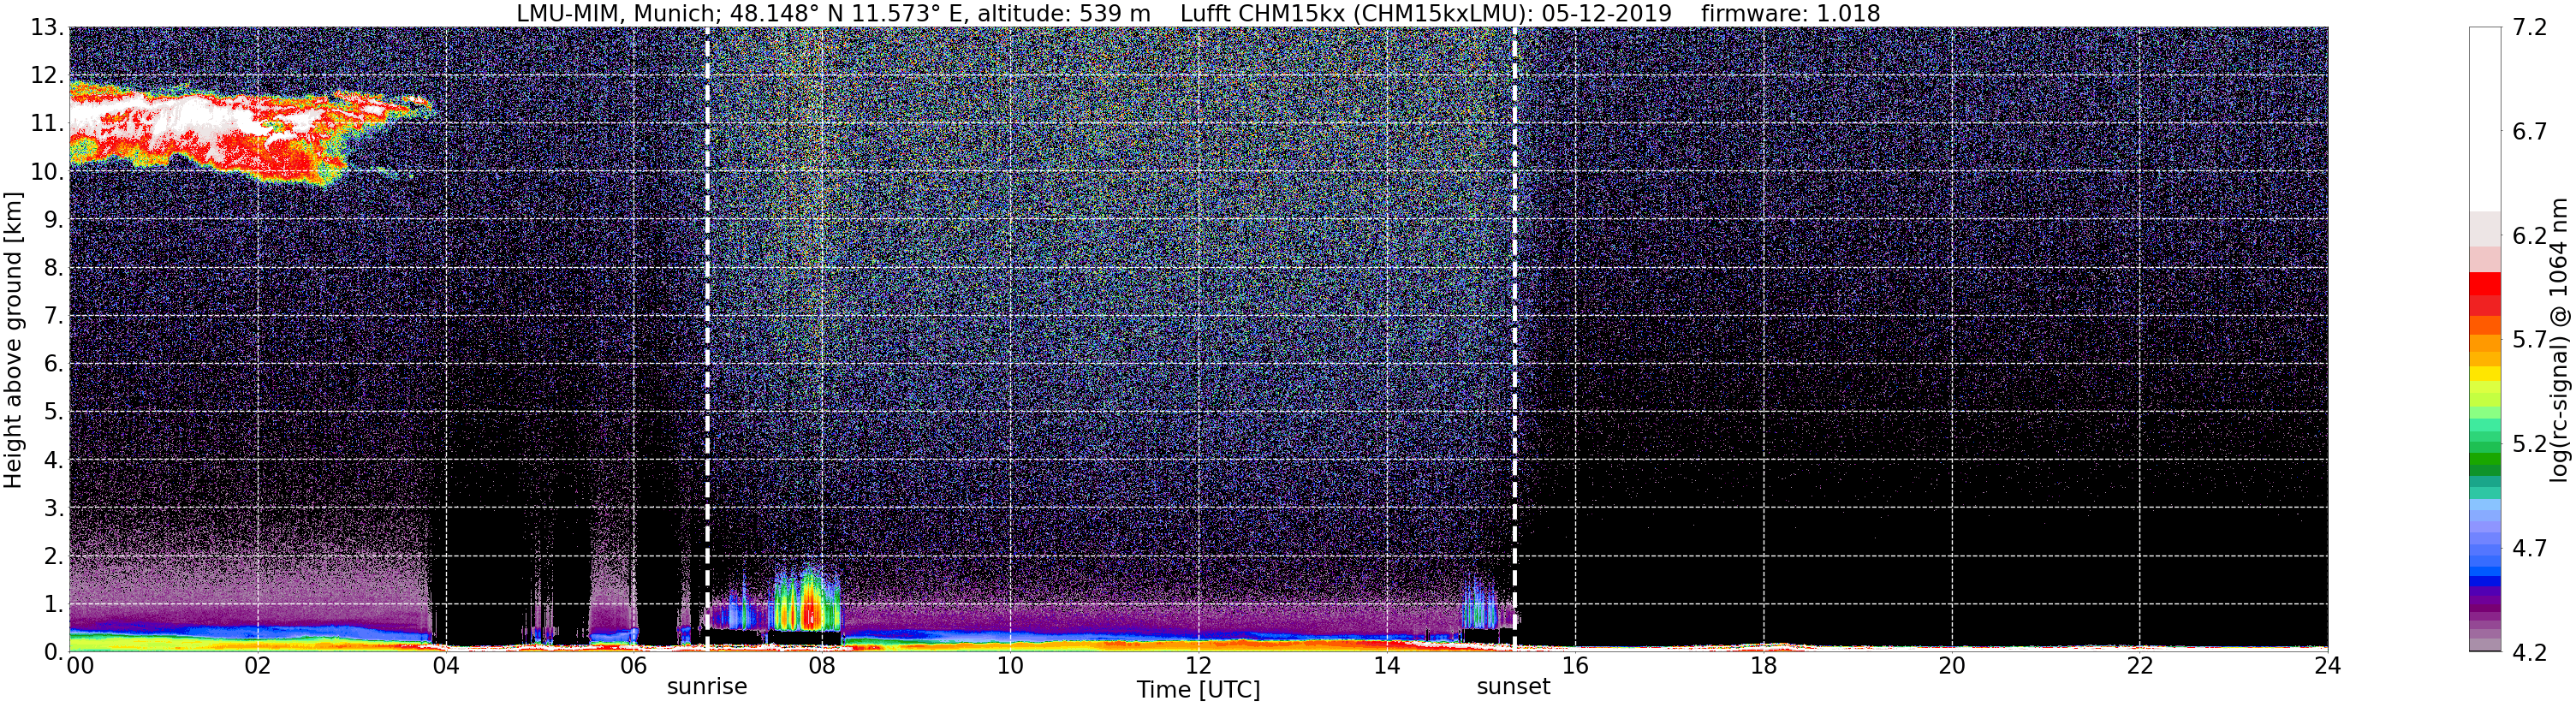Click the '6.7' colorbar tick label

[x=2529, y=132]
